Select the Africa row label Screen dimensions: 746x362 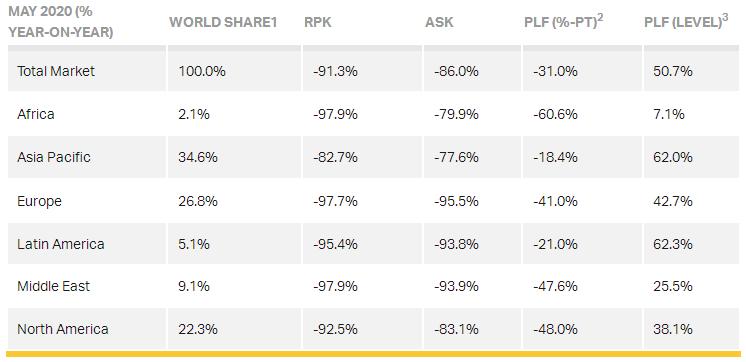click(36, 114)
